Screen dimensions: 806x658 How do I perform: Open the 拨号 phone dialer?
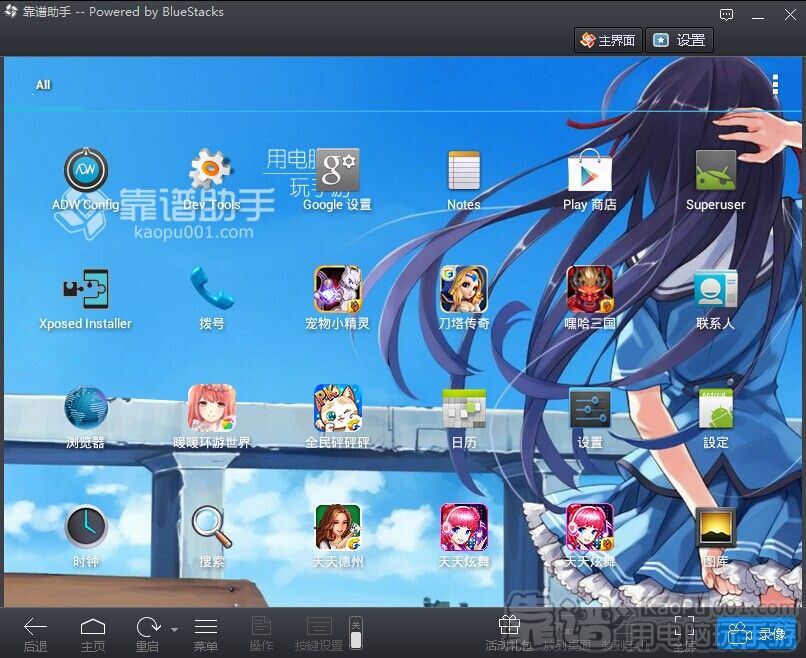(212, 291)
